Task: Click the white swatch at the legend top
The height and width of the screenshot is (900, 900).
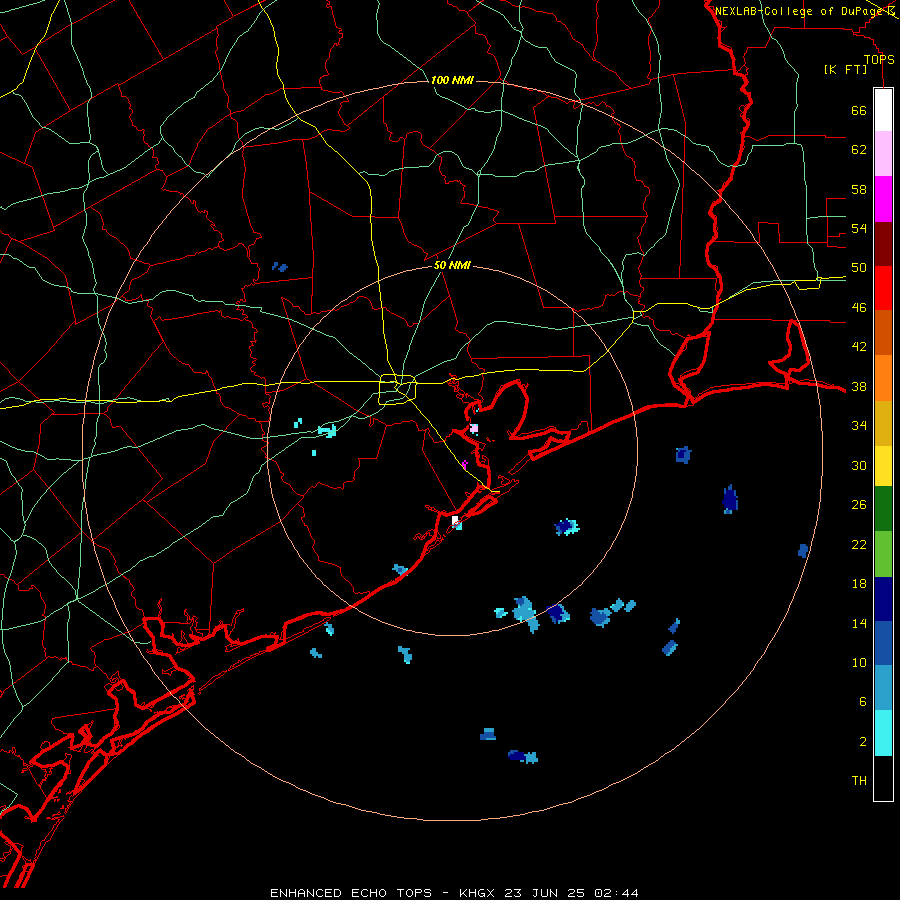Action: pyautogui.click(x=883, y=110)
